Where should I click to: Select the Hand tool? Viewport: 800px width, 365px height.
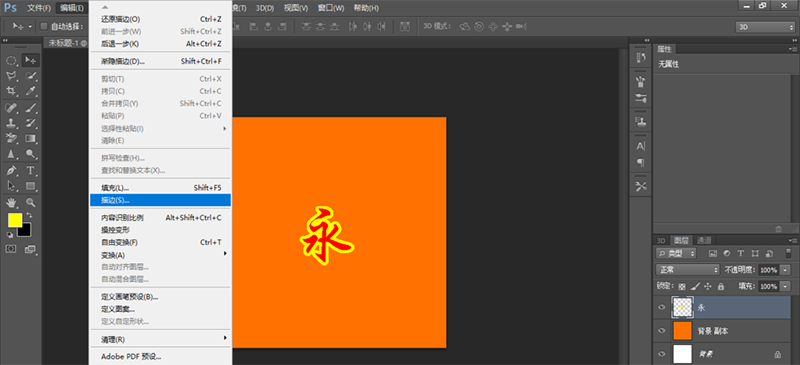[x=11, y=202]
